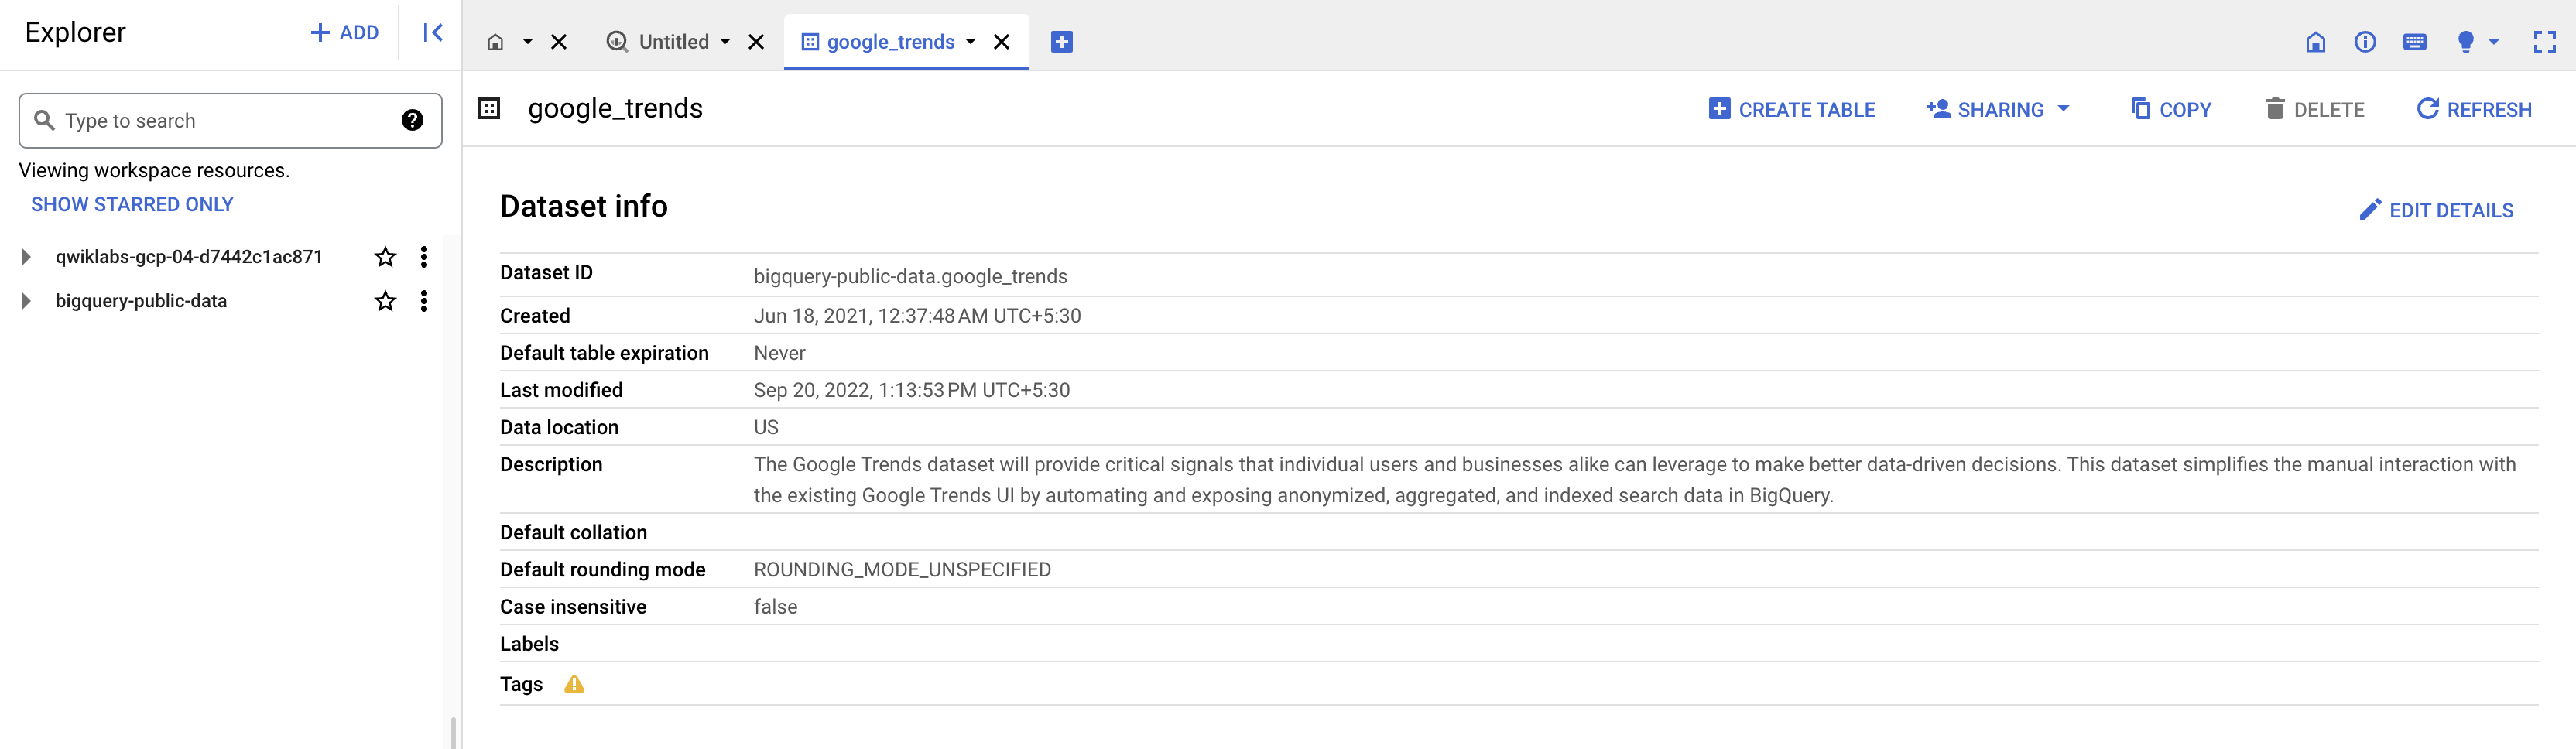Click ADD in Explorer

click(x=344, y=33)
